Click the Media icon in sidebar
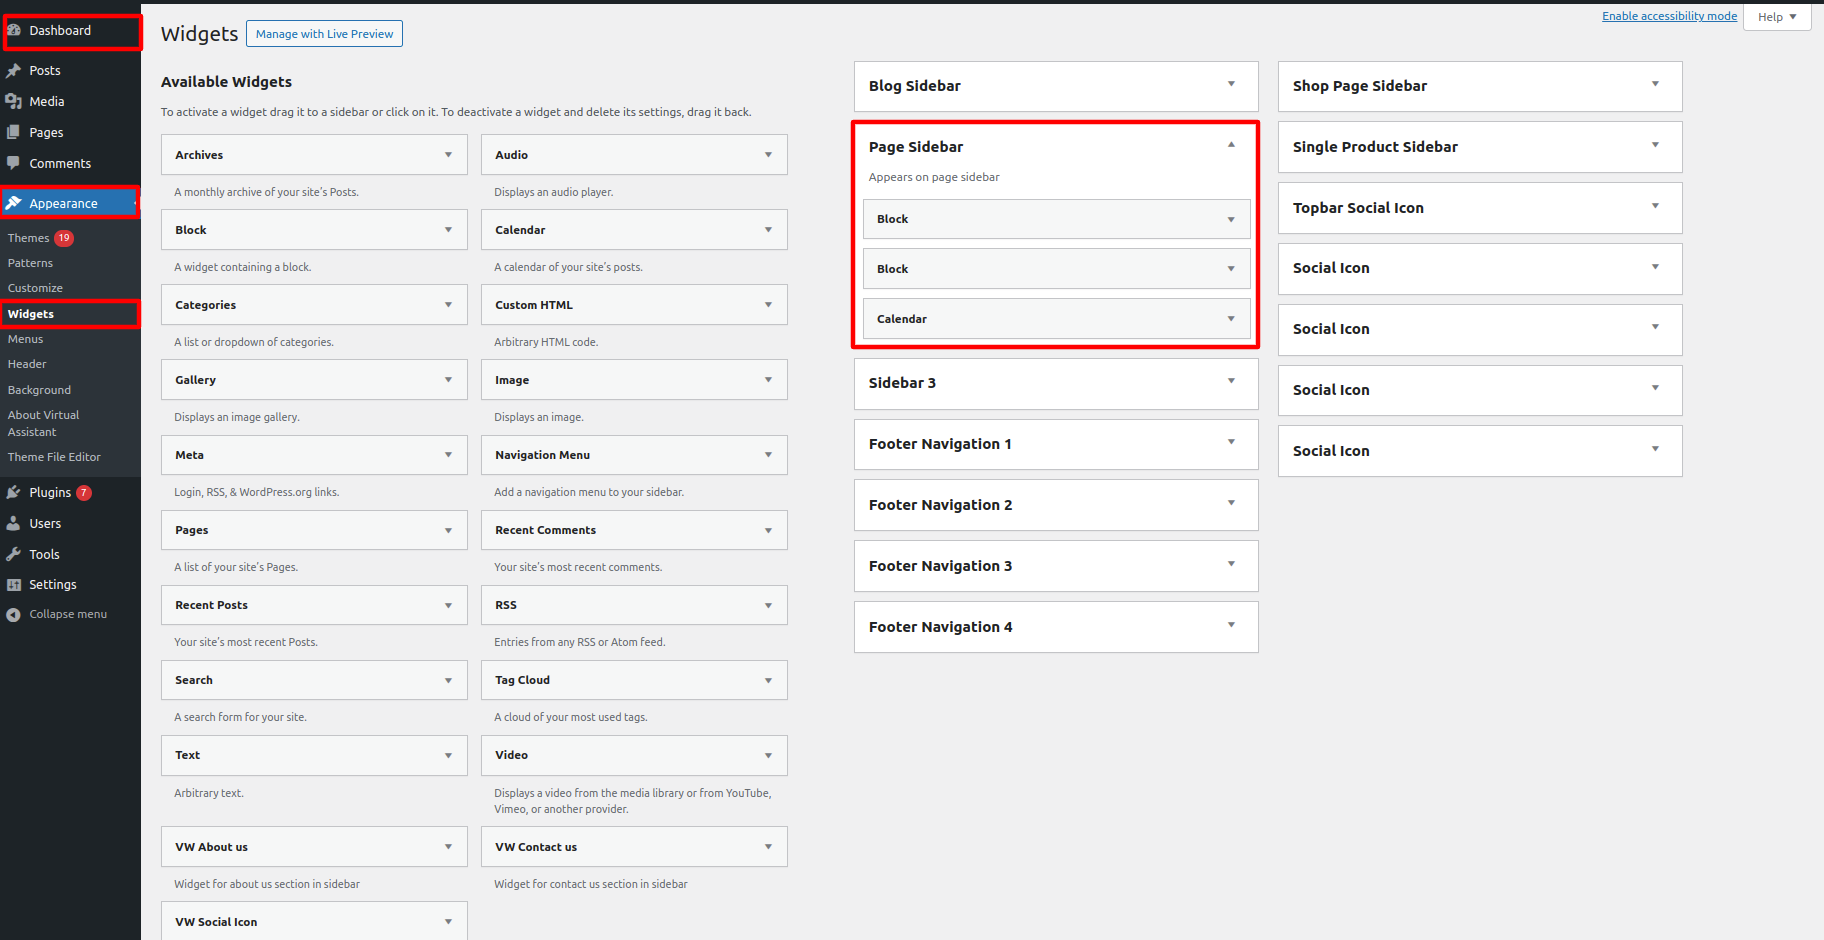 click(x=14, y=101)
